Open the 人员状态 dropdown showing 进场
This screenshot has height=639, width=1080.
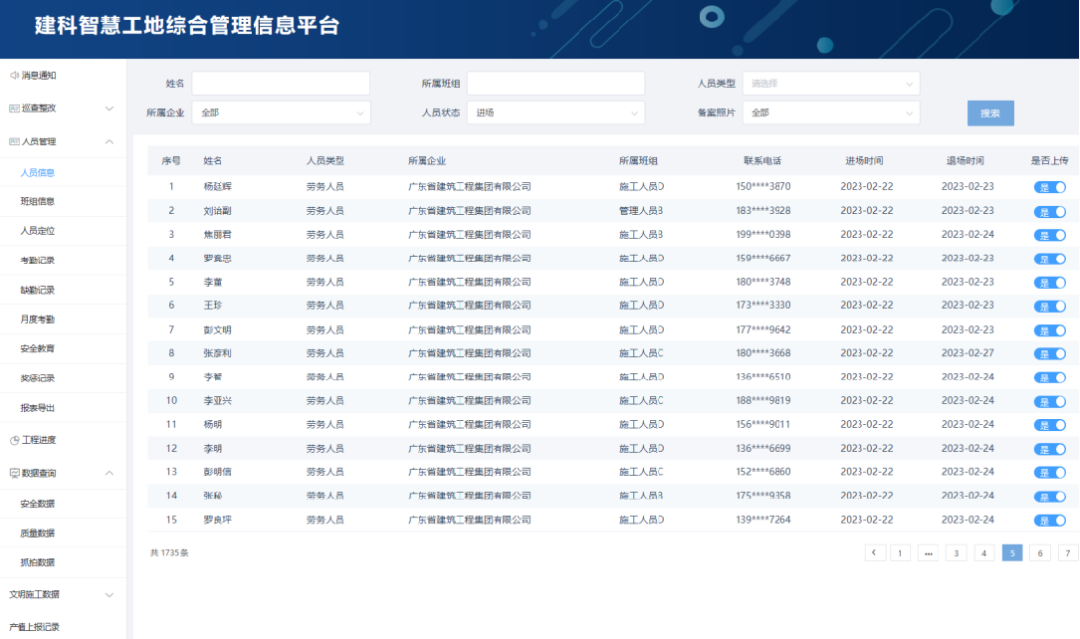555,113
